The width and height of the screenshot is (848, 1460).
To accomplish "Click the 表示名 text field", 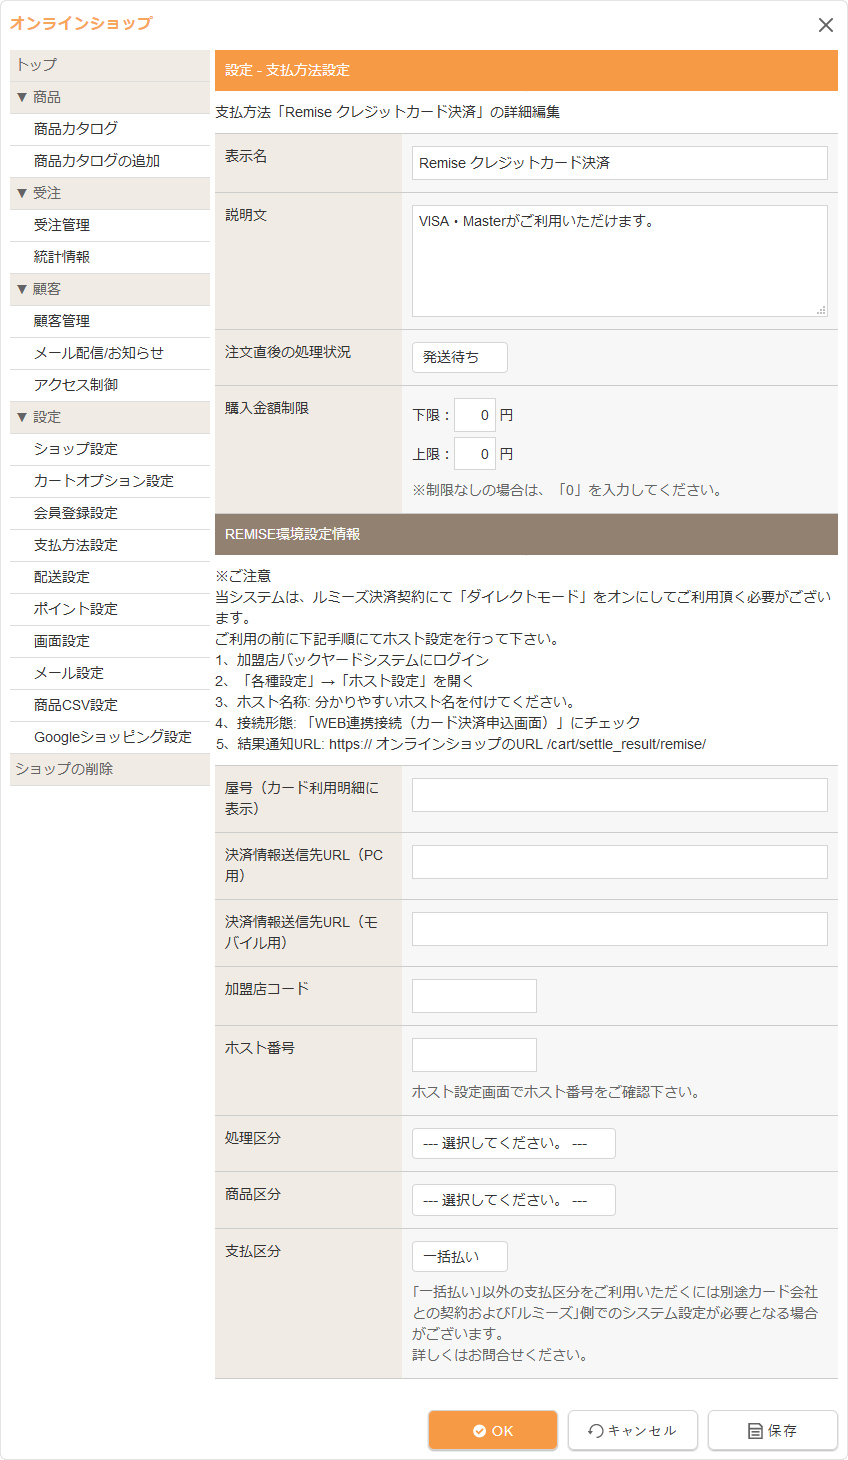I will [x=619, y=163].
